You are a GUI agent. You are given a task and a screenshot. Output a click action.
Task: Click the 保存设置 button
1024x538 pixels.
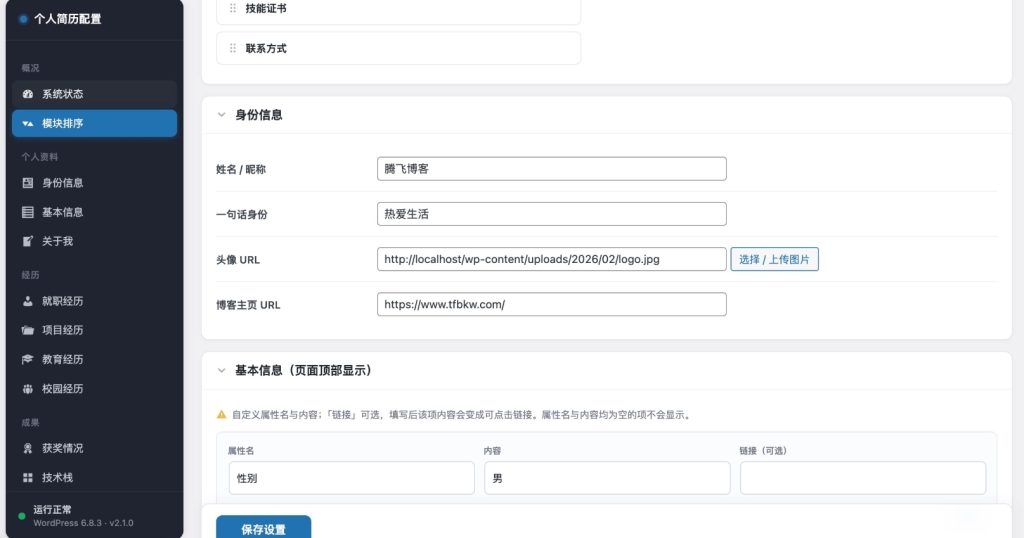(x=263, y=529)
